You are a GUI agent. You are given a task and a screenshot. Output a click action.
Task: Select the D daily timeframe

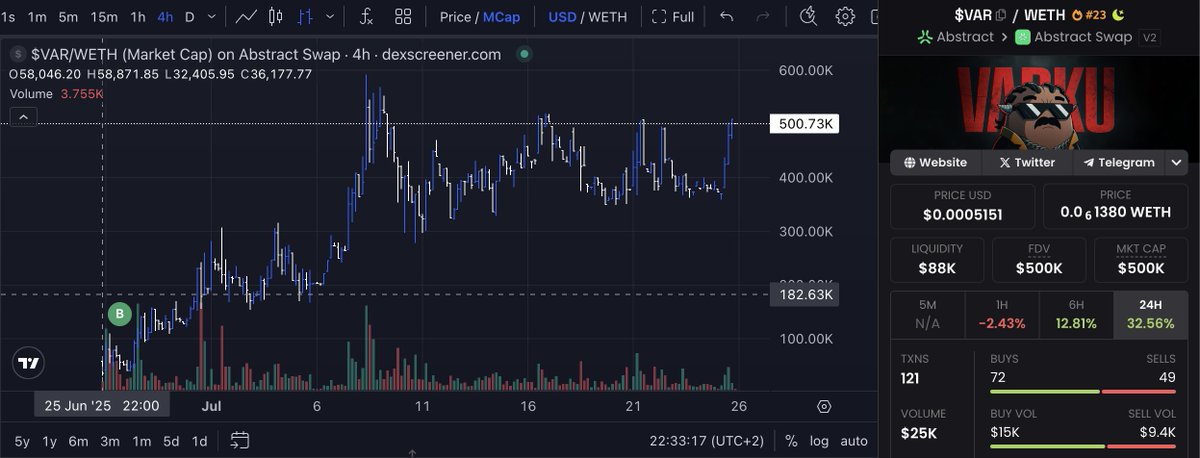coord(190,16)
